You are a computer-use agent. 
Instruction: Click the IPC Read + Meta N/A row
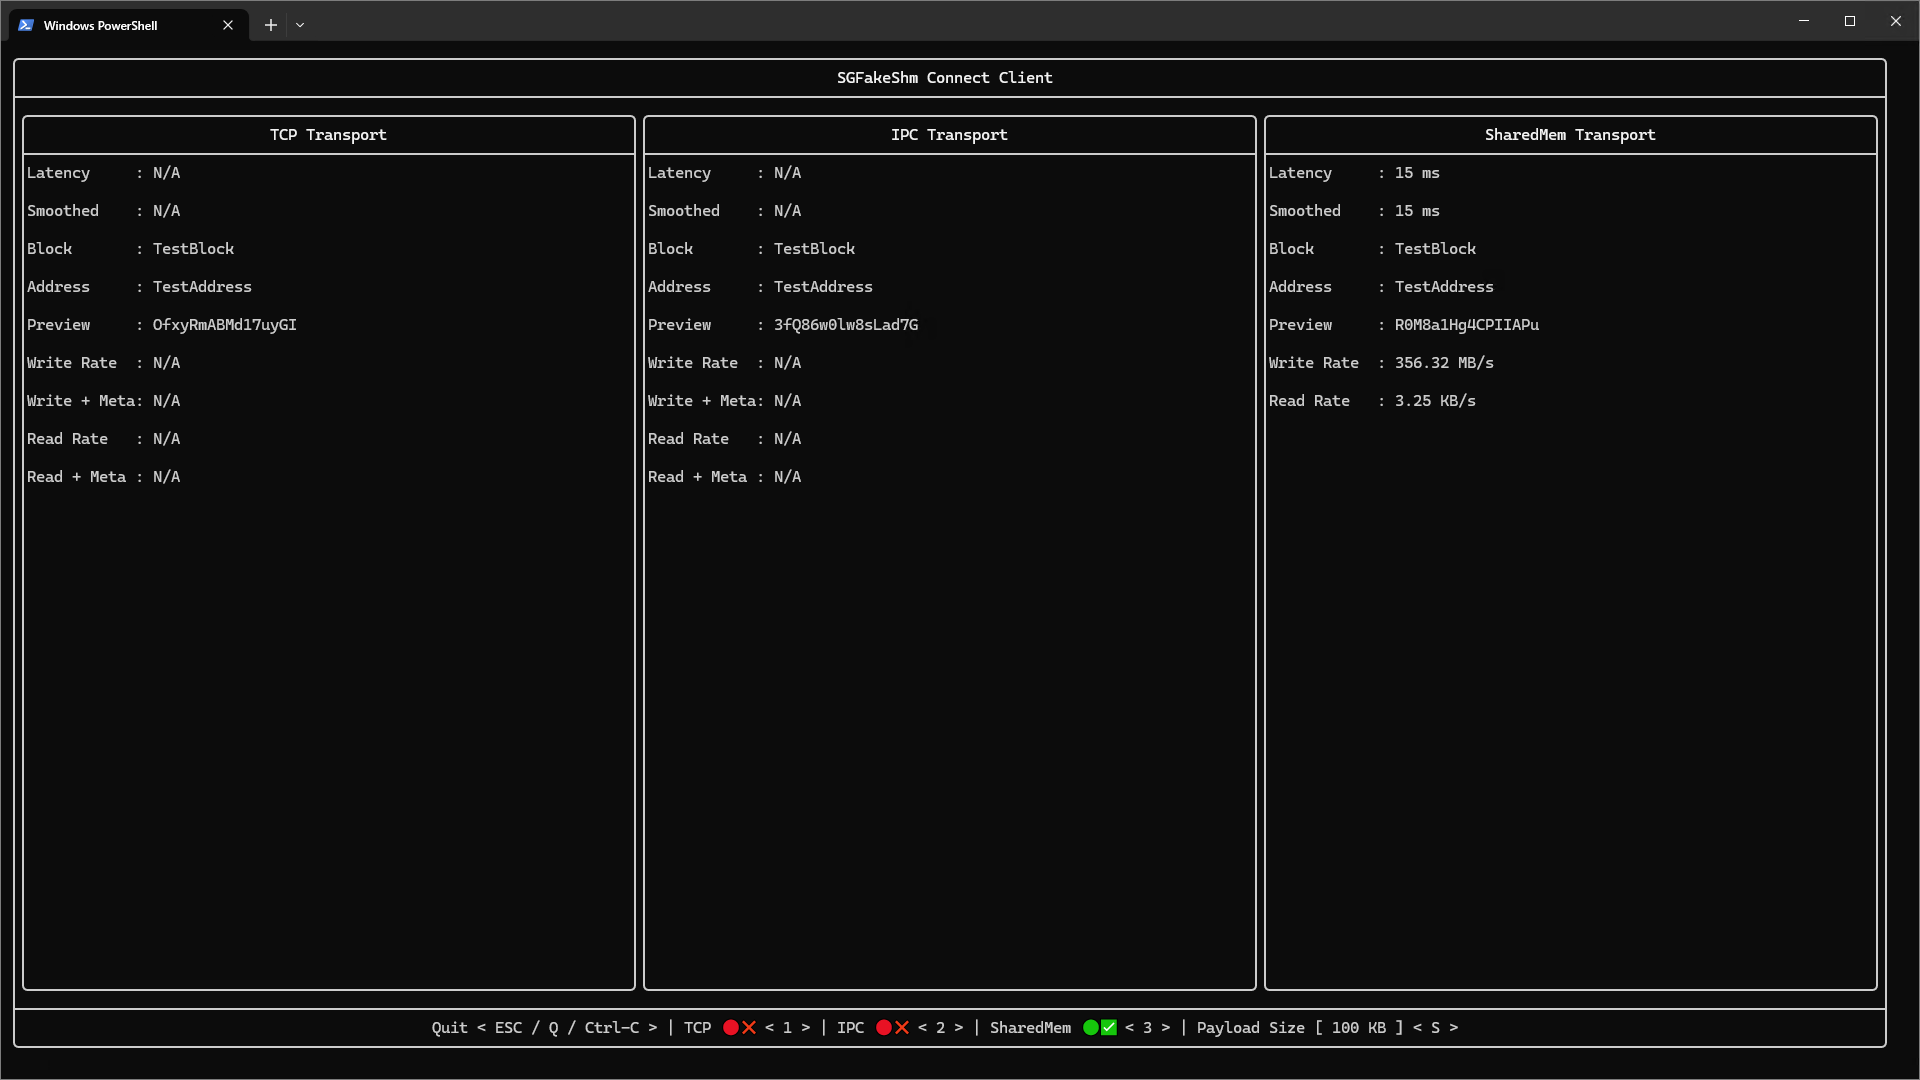pos(724,477)
